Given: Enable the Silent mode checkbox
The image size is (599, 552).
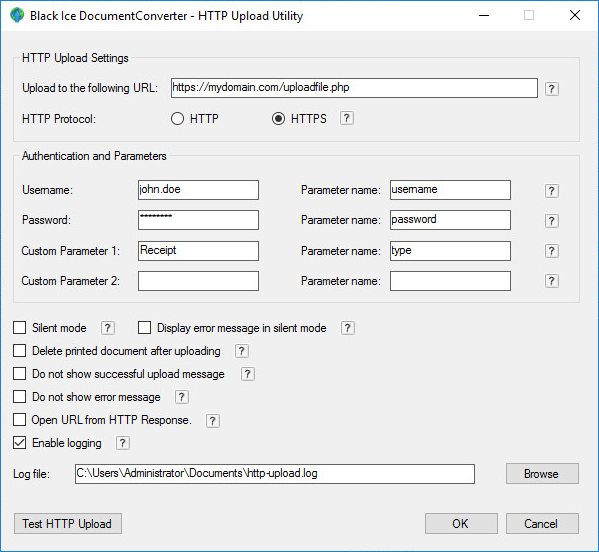Looking at the screenshot, I should [x=19, y=327].
